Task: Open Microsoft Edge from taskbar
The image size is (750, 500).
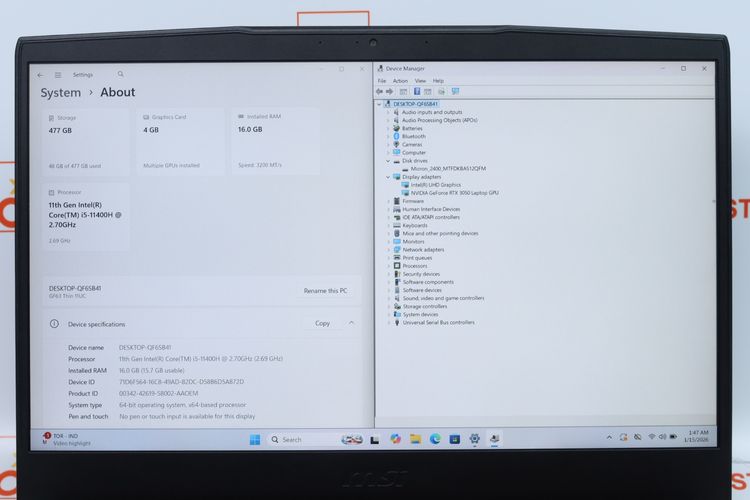Action: pos(435,439)
